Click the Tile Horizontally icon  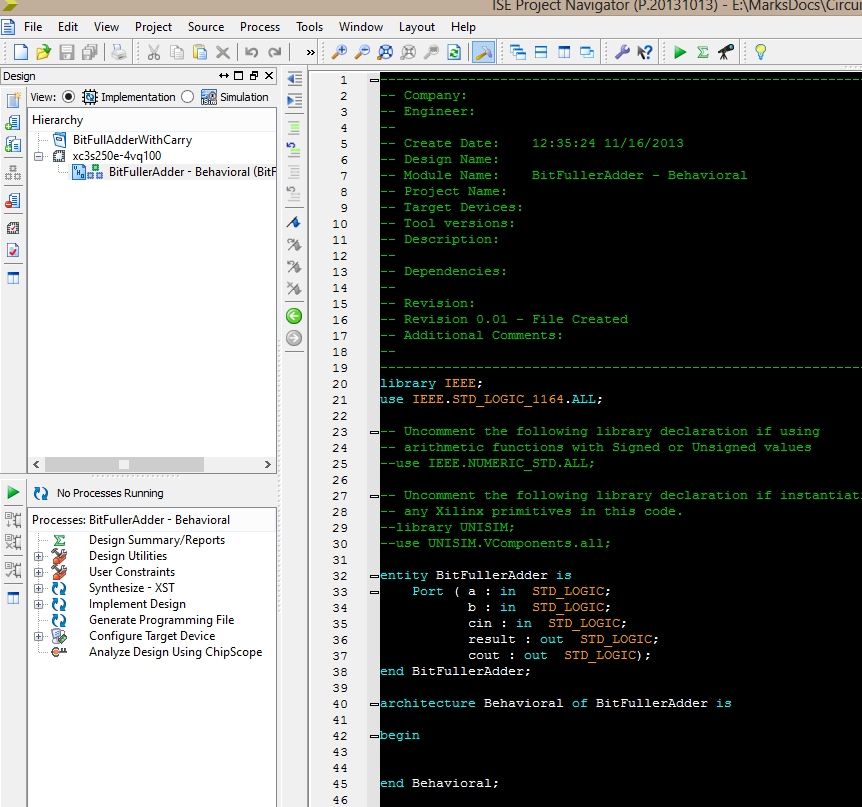coord(541,52)
